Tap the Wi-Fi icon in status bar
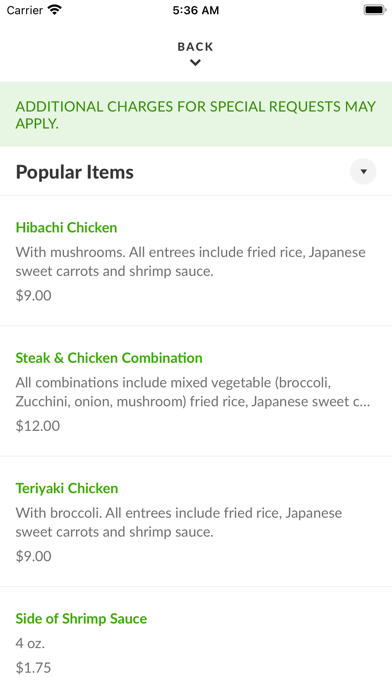 click(55, 10)
